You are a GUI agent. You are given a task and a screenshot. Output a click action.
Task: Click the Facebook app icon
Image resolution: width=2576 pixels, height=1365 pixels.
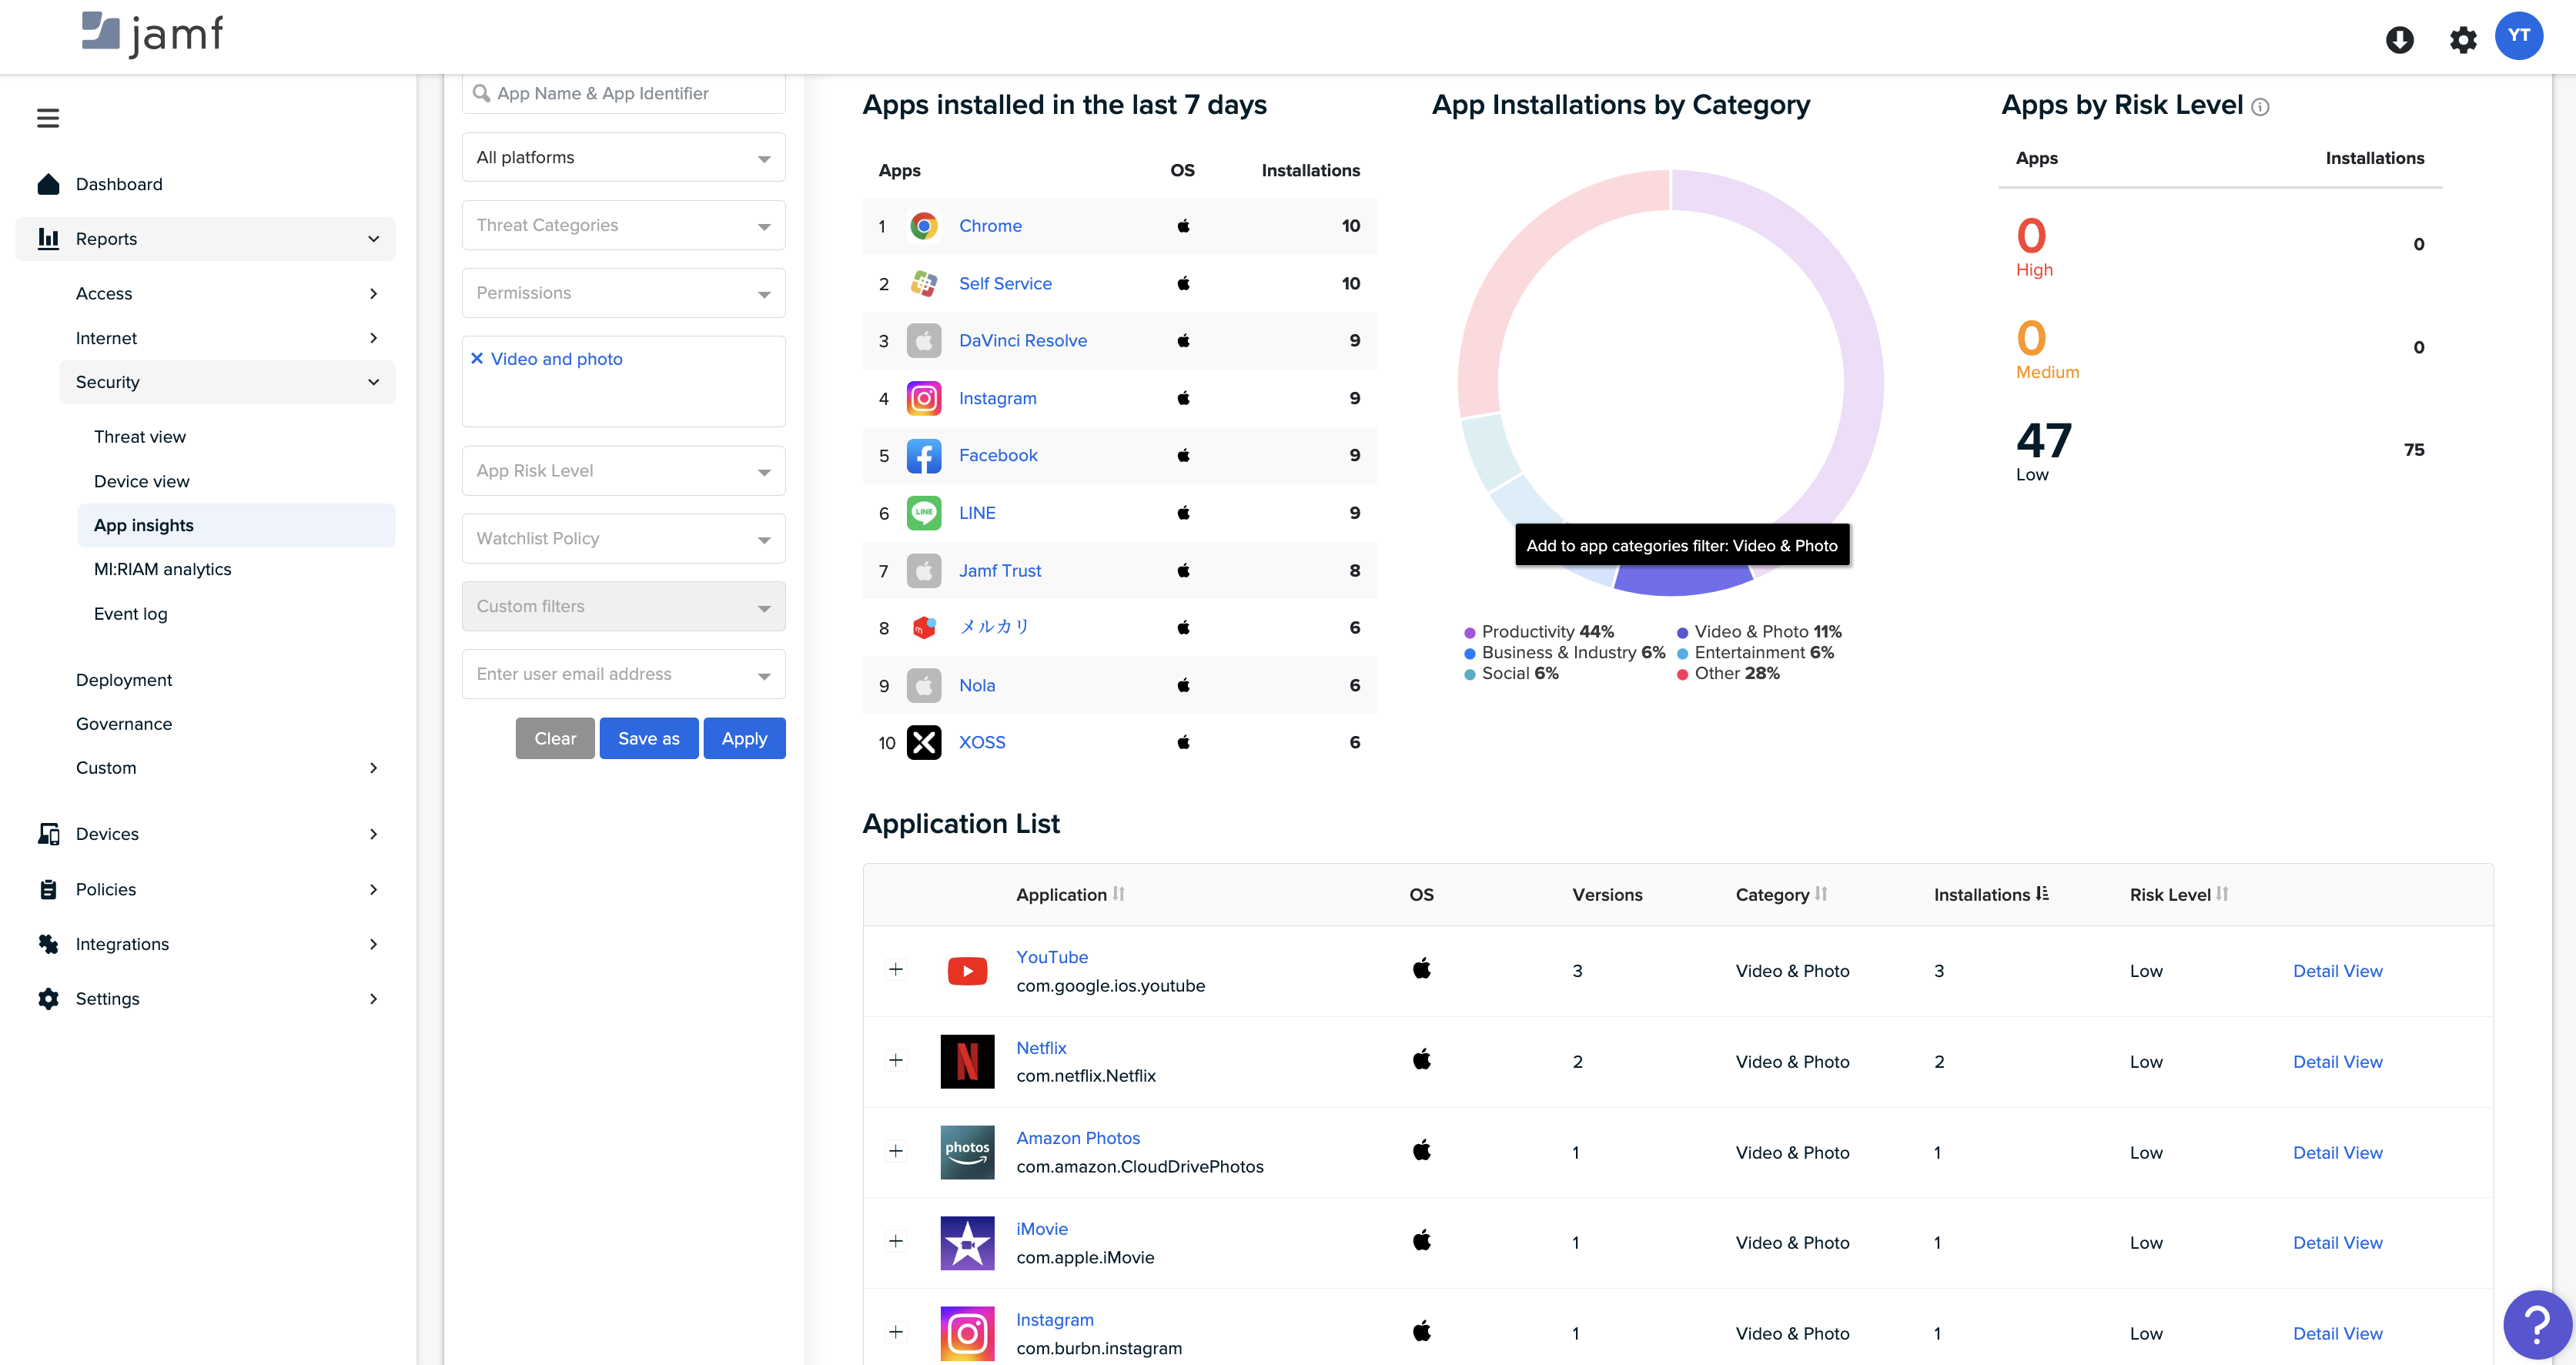coord(923,455)
